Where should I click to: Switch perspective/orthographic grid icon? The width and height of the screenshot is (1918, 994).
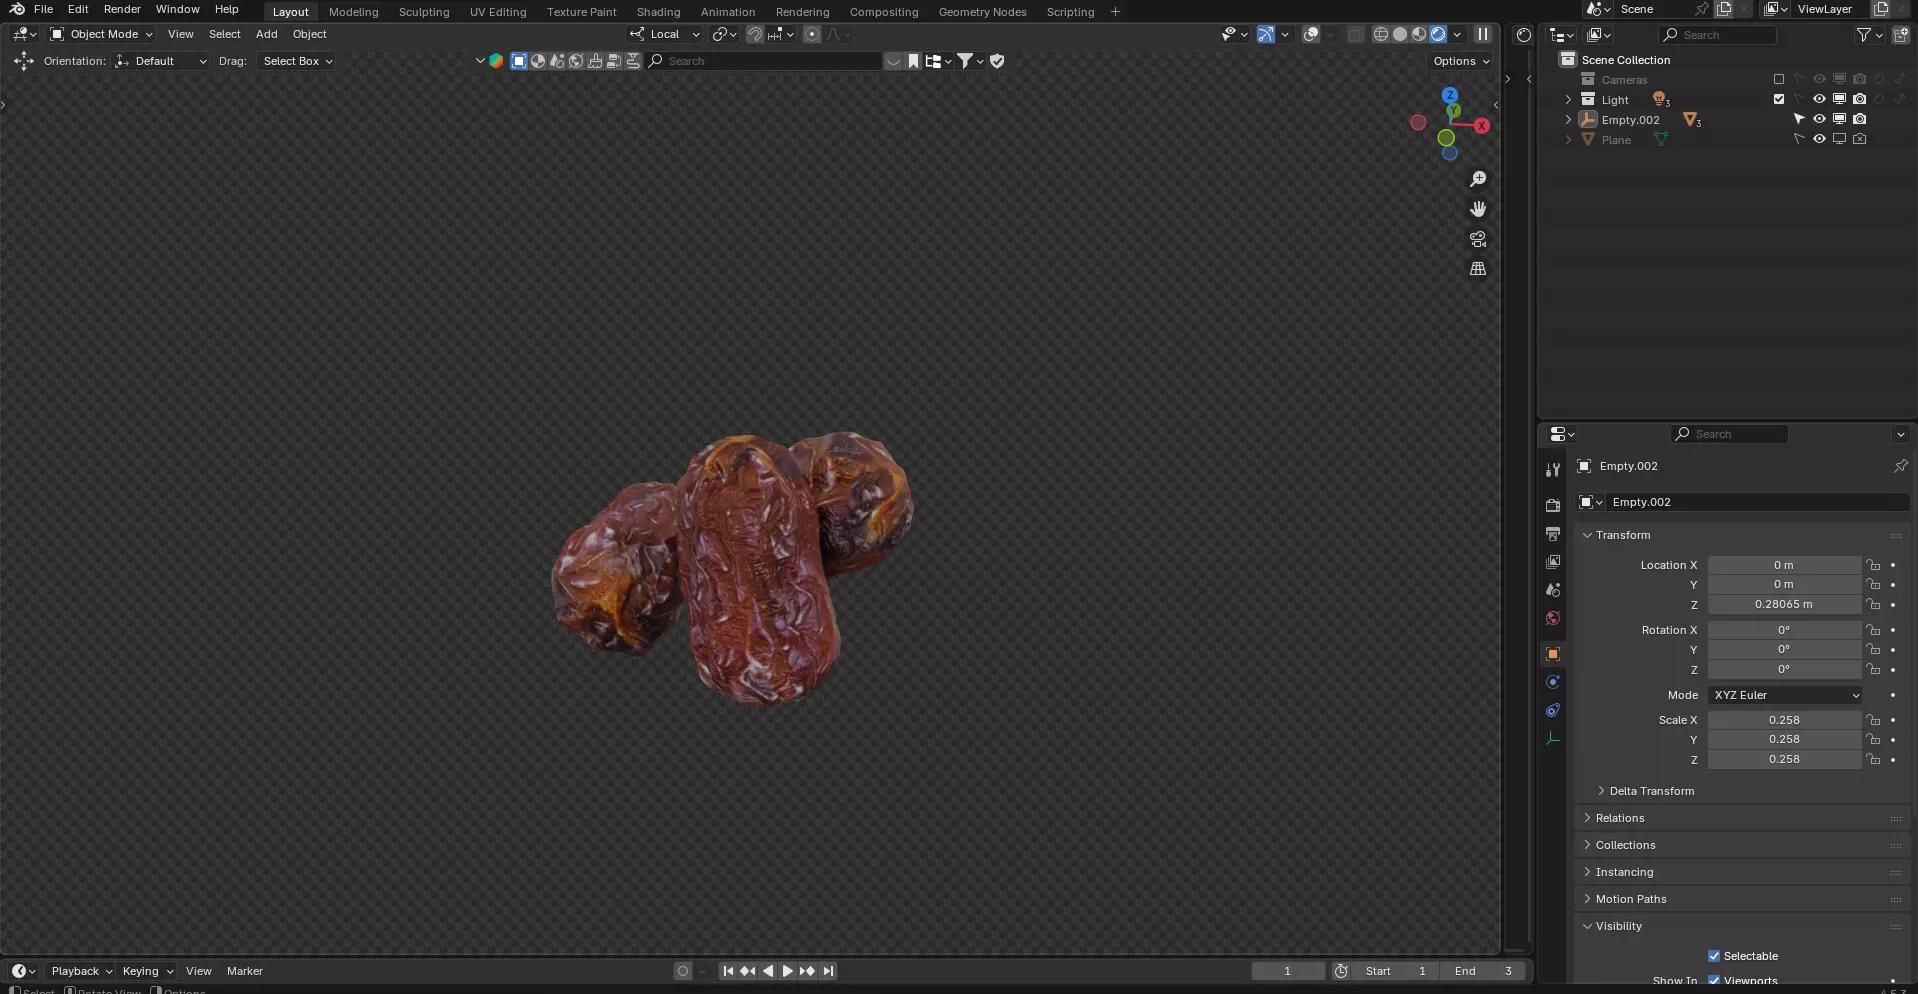pyautogui.click(x=1478, y=269)
